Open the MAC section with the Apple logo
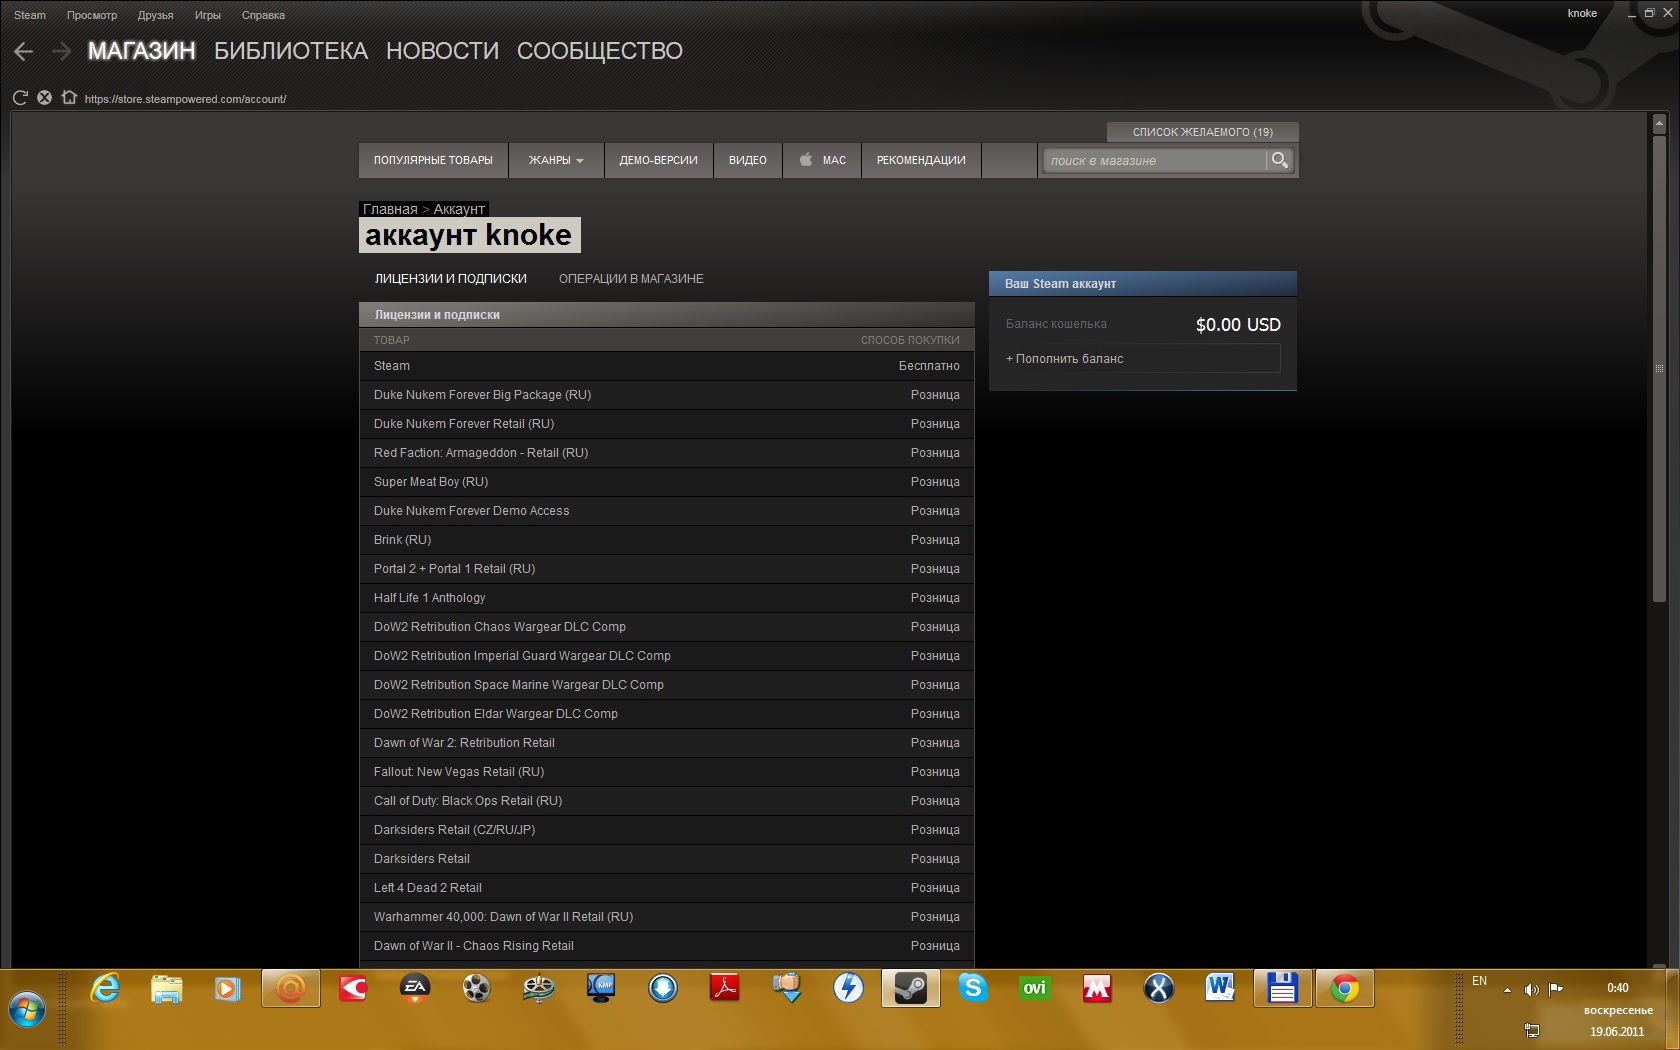Image resolution: width=1680 pixels, height=1050 pixels. click(822, 160)
